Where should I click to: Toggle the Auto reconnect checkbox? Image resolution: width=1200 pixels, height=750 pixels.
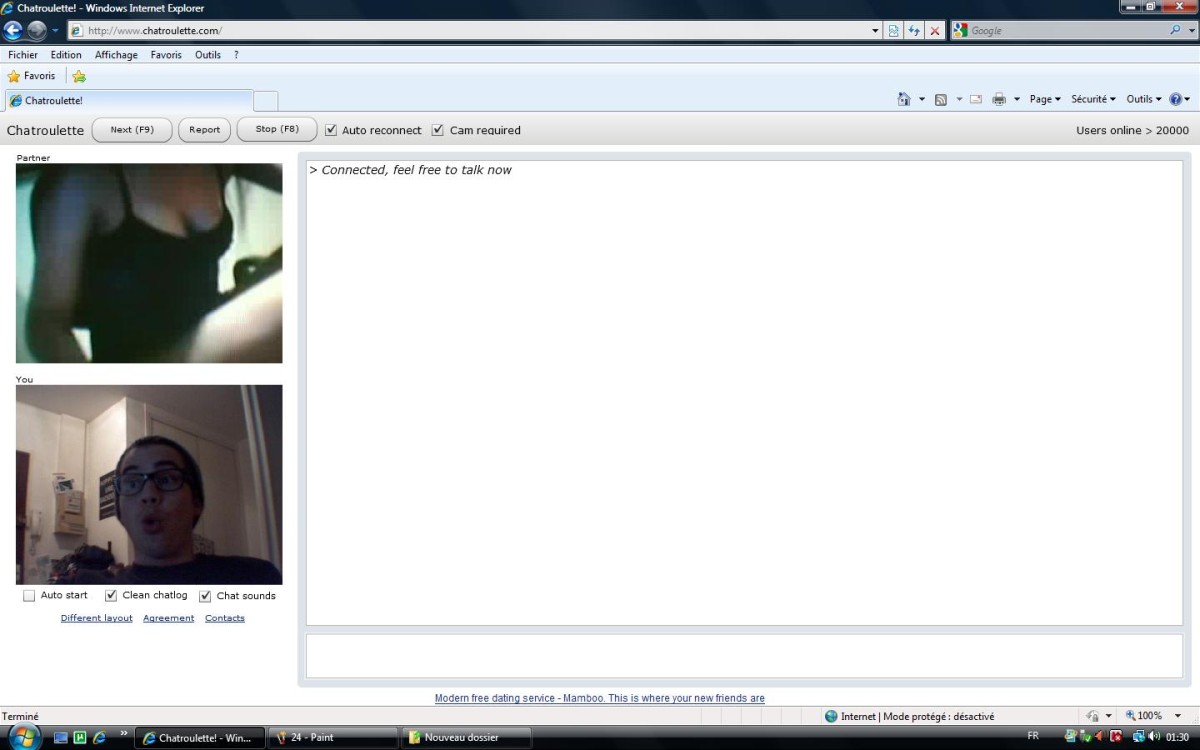pos(331,130)
